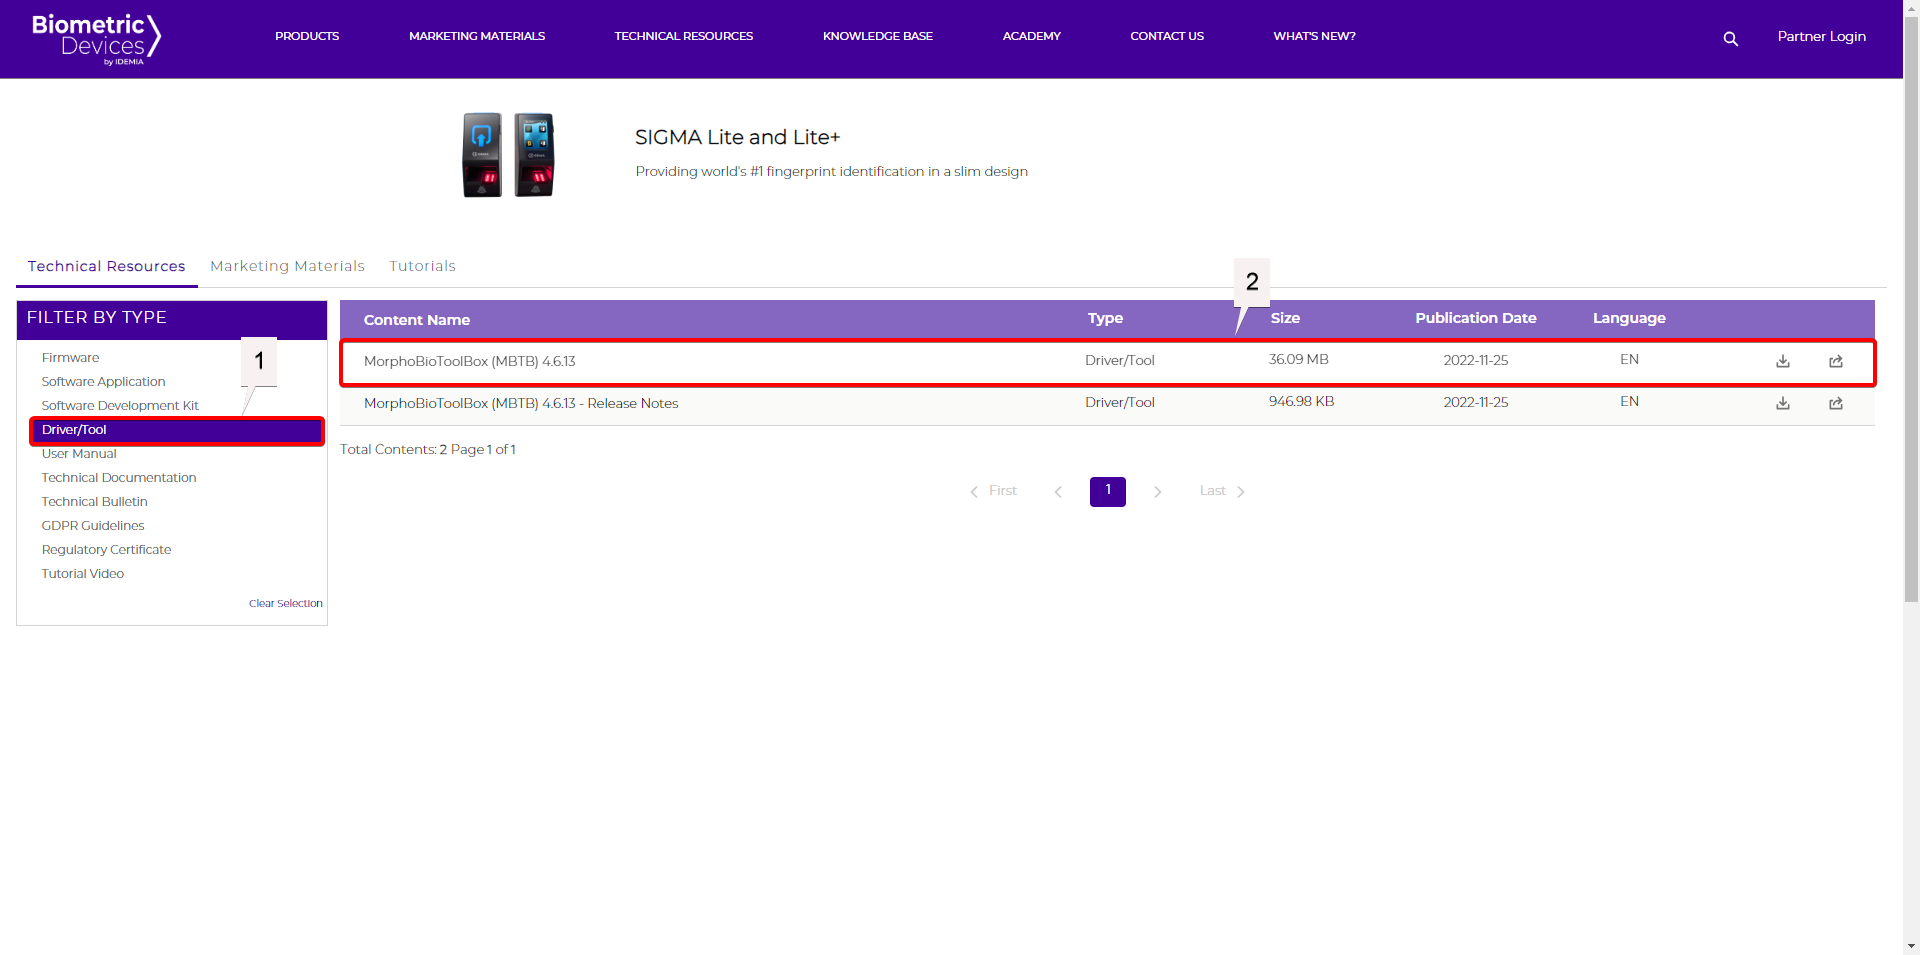Filter by Technical Bulletin type
Viewport: 1920px width, 955px height.
95,502
